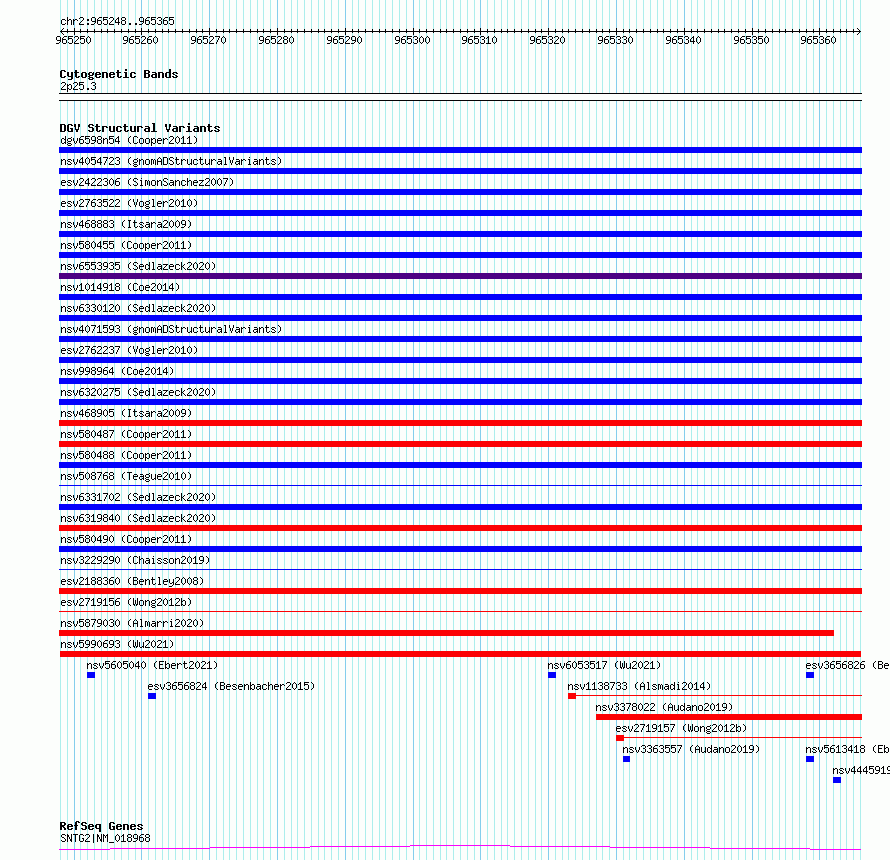
Task: Click the RefSeq Genes track title
Action: pos(101,826)
